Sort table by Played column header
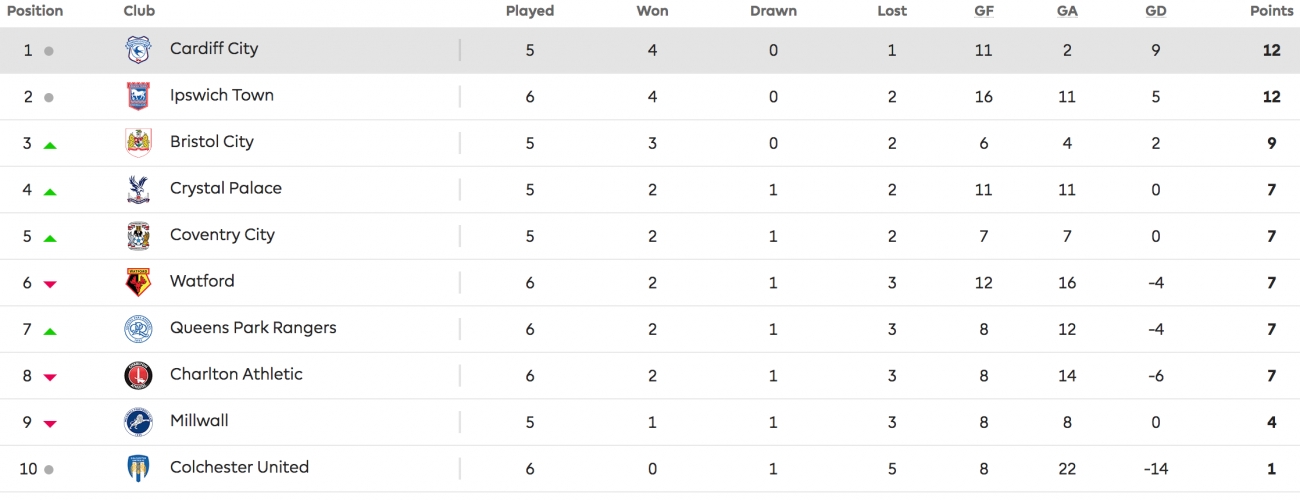The image size is (1300, 500). [530, 11]
